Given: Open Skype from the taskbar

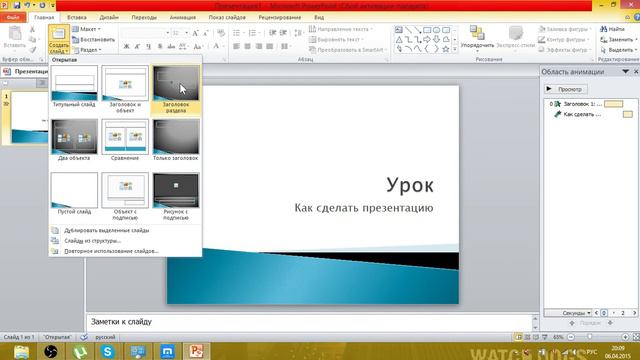Looking at the screenshot, I should coord(108,351).
